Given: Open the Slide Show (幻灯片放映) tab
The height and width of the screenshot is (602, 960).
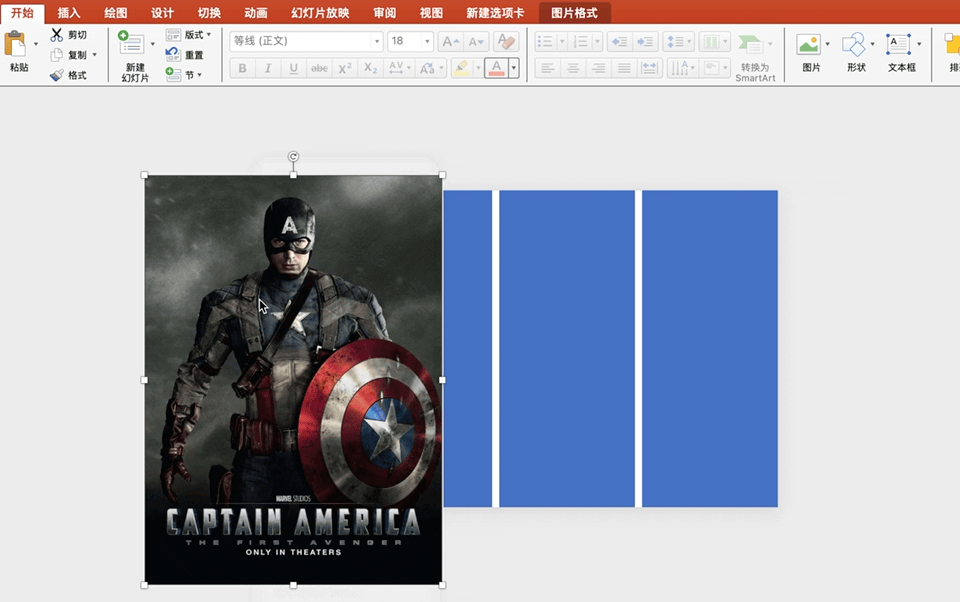Looking at the screenshot, I should pyautogui.click(x=320, y=13).
